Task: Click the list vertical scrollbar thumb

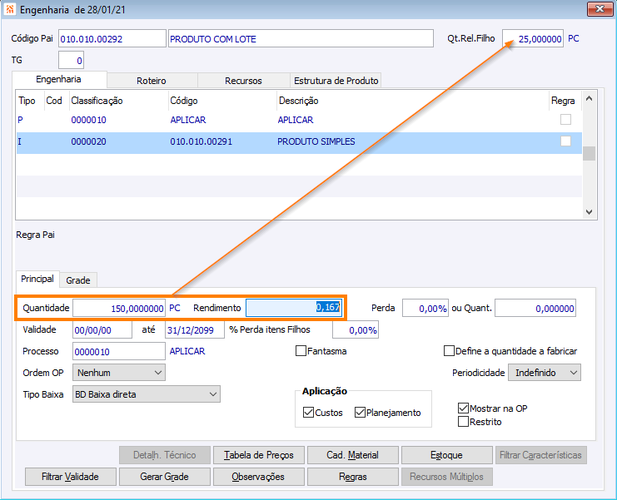Action: (x=589, y=153)
